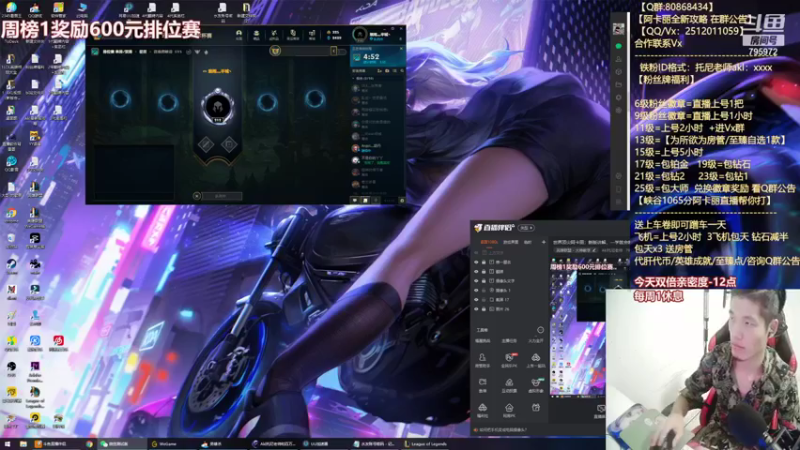Click the leftmost empty ring invite slot

pyautogui.click(x=120, y=99)
